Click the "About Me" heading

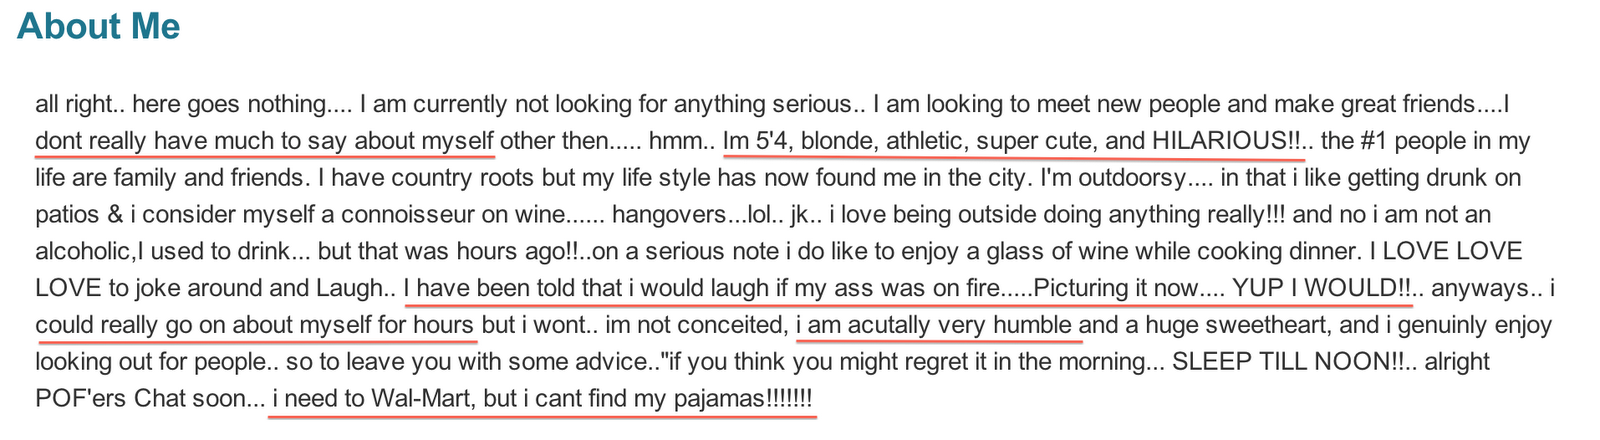coord(98,27)
